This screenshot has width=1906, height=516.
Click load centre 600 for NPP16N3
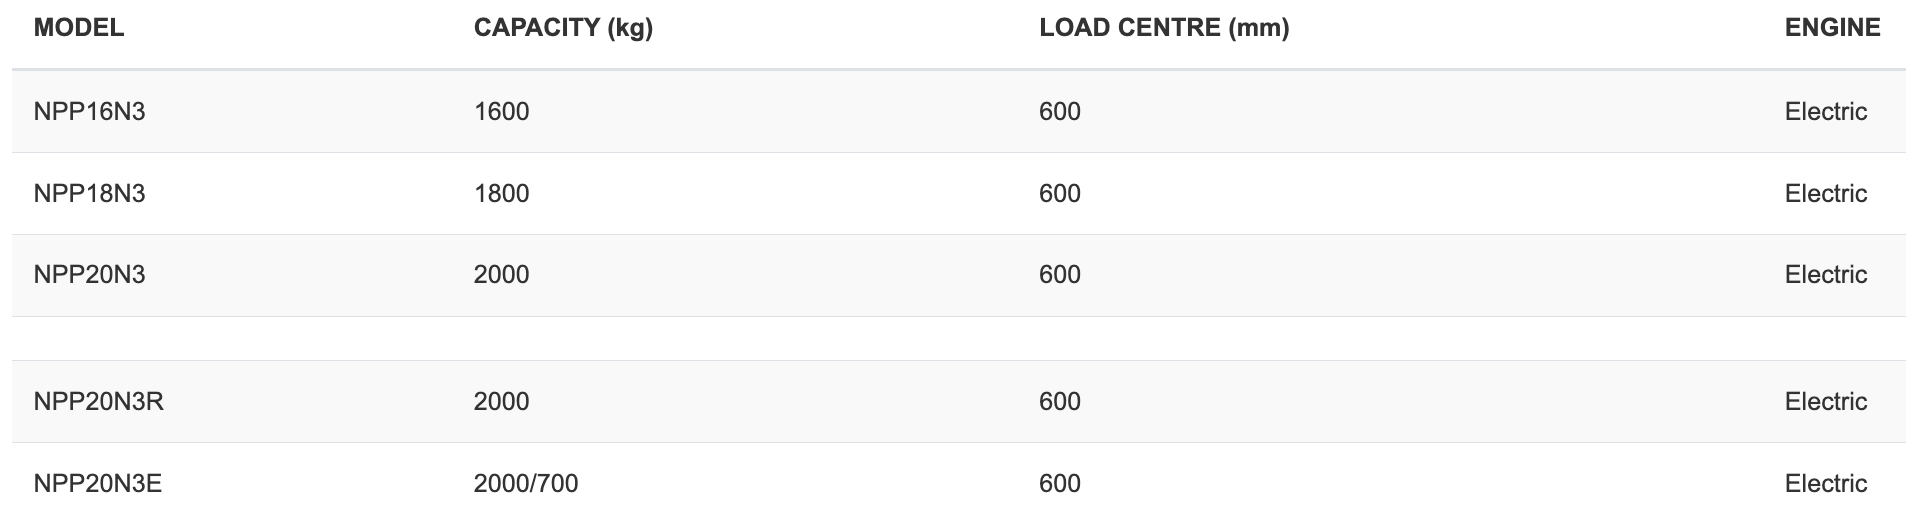pyautogui.click(x=1060, y=111)
